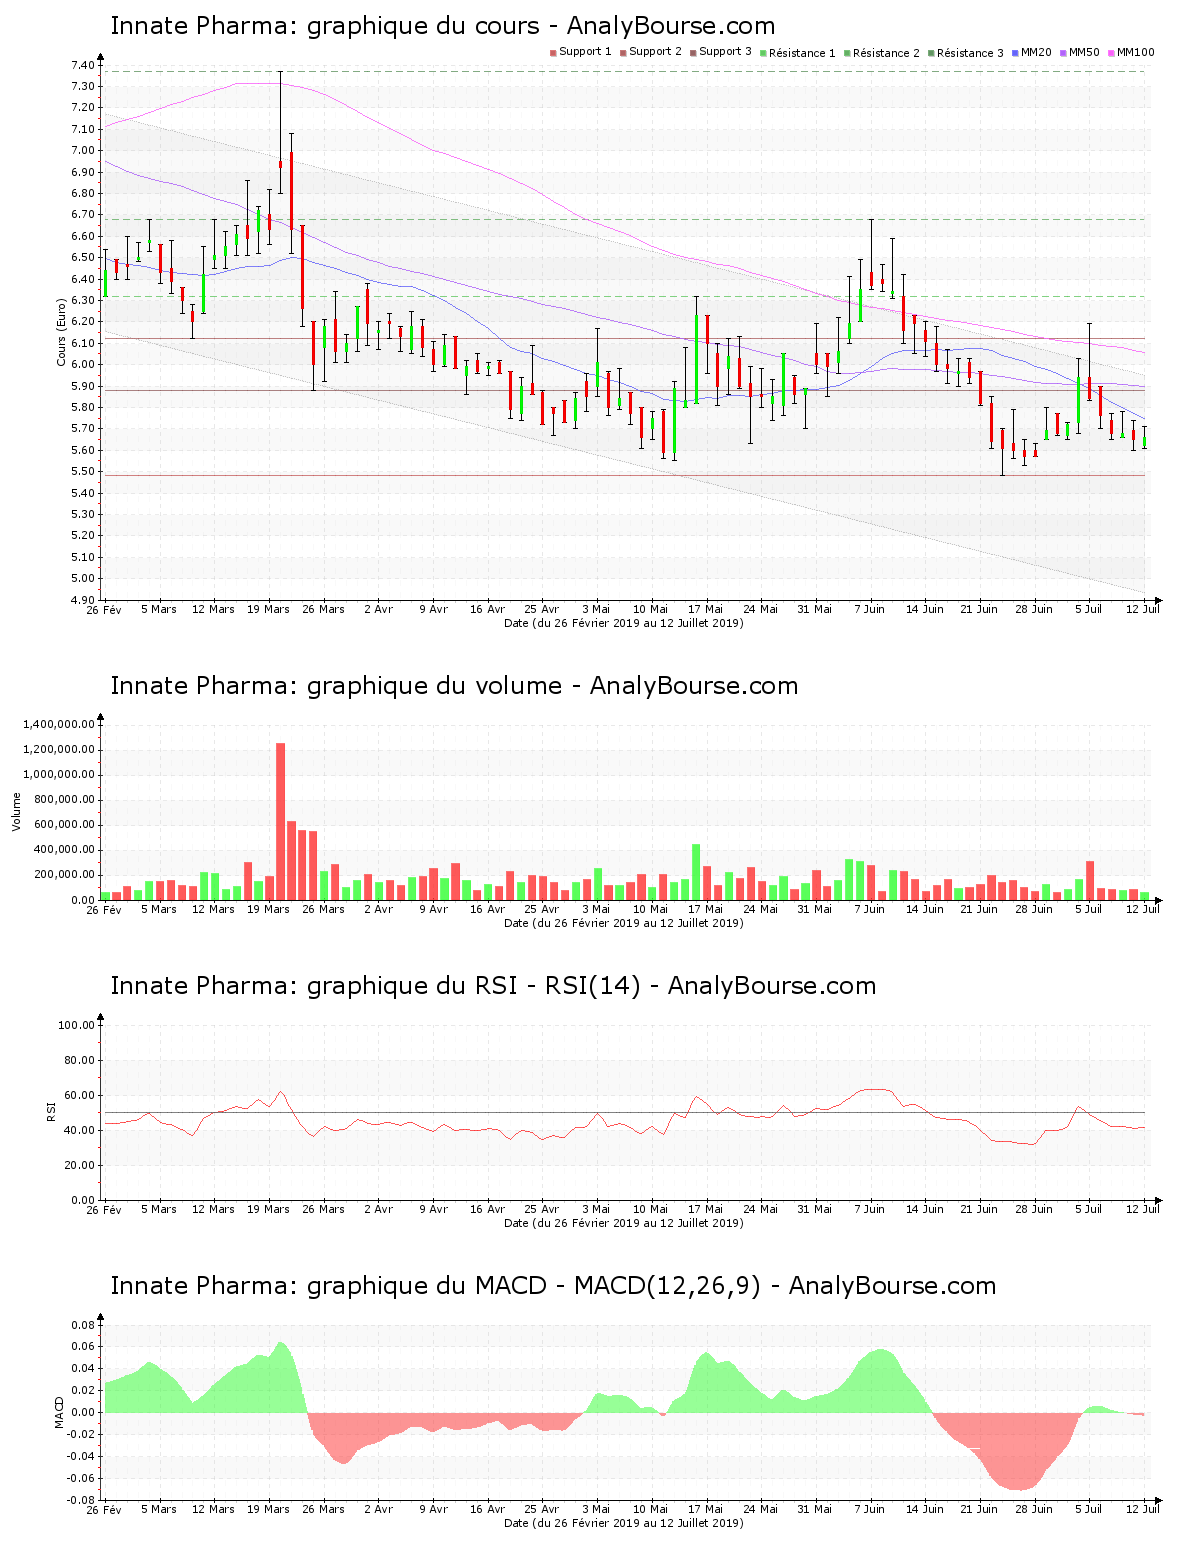
Task: Click the 0.08 MACD axis value
Action: click(83, 1325)
